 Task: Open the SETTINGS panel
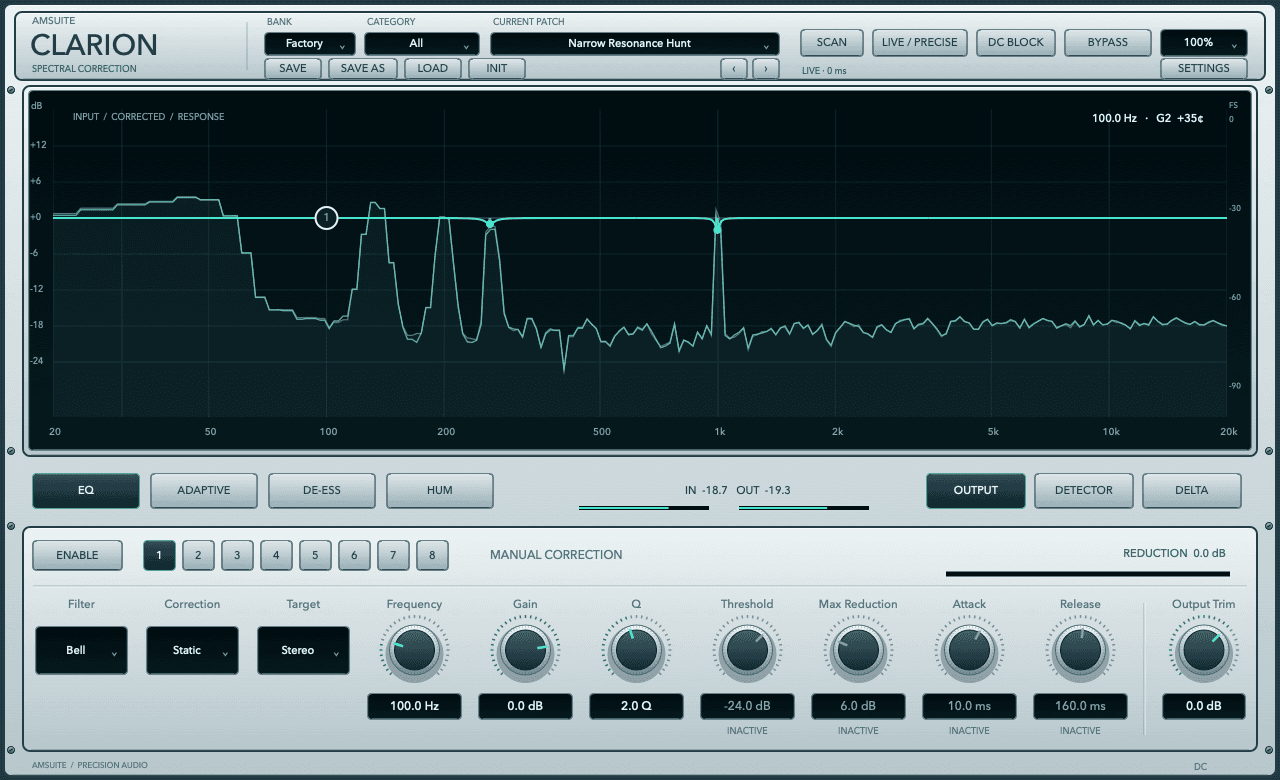(x=1204, y=69)
